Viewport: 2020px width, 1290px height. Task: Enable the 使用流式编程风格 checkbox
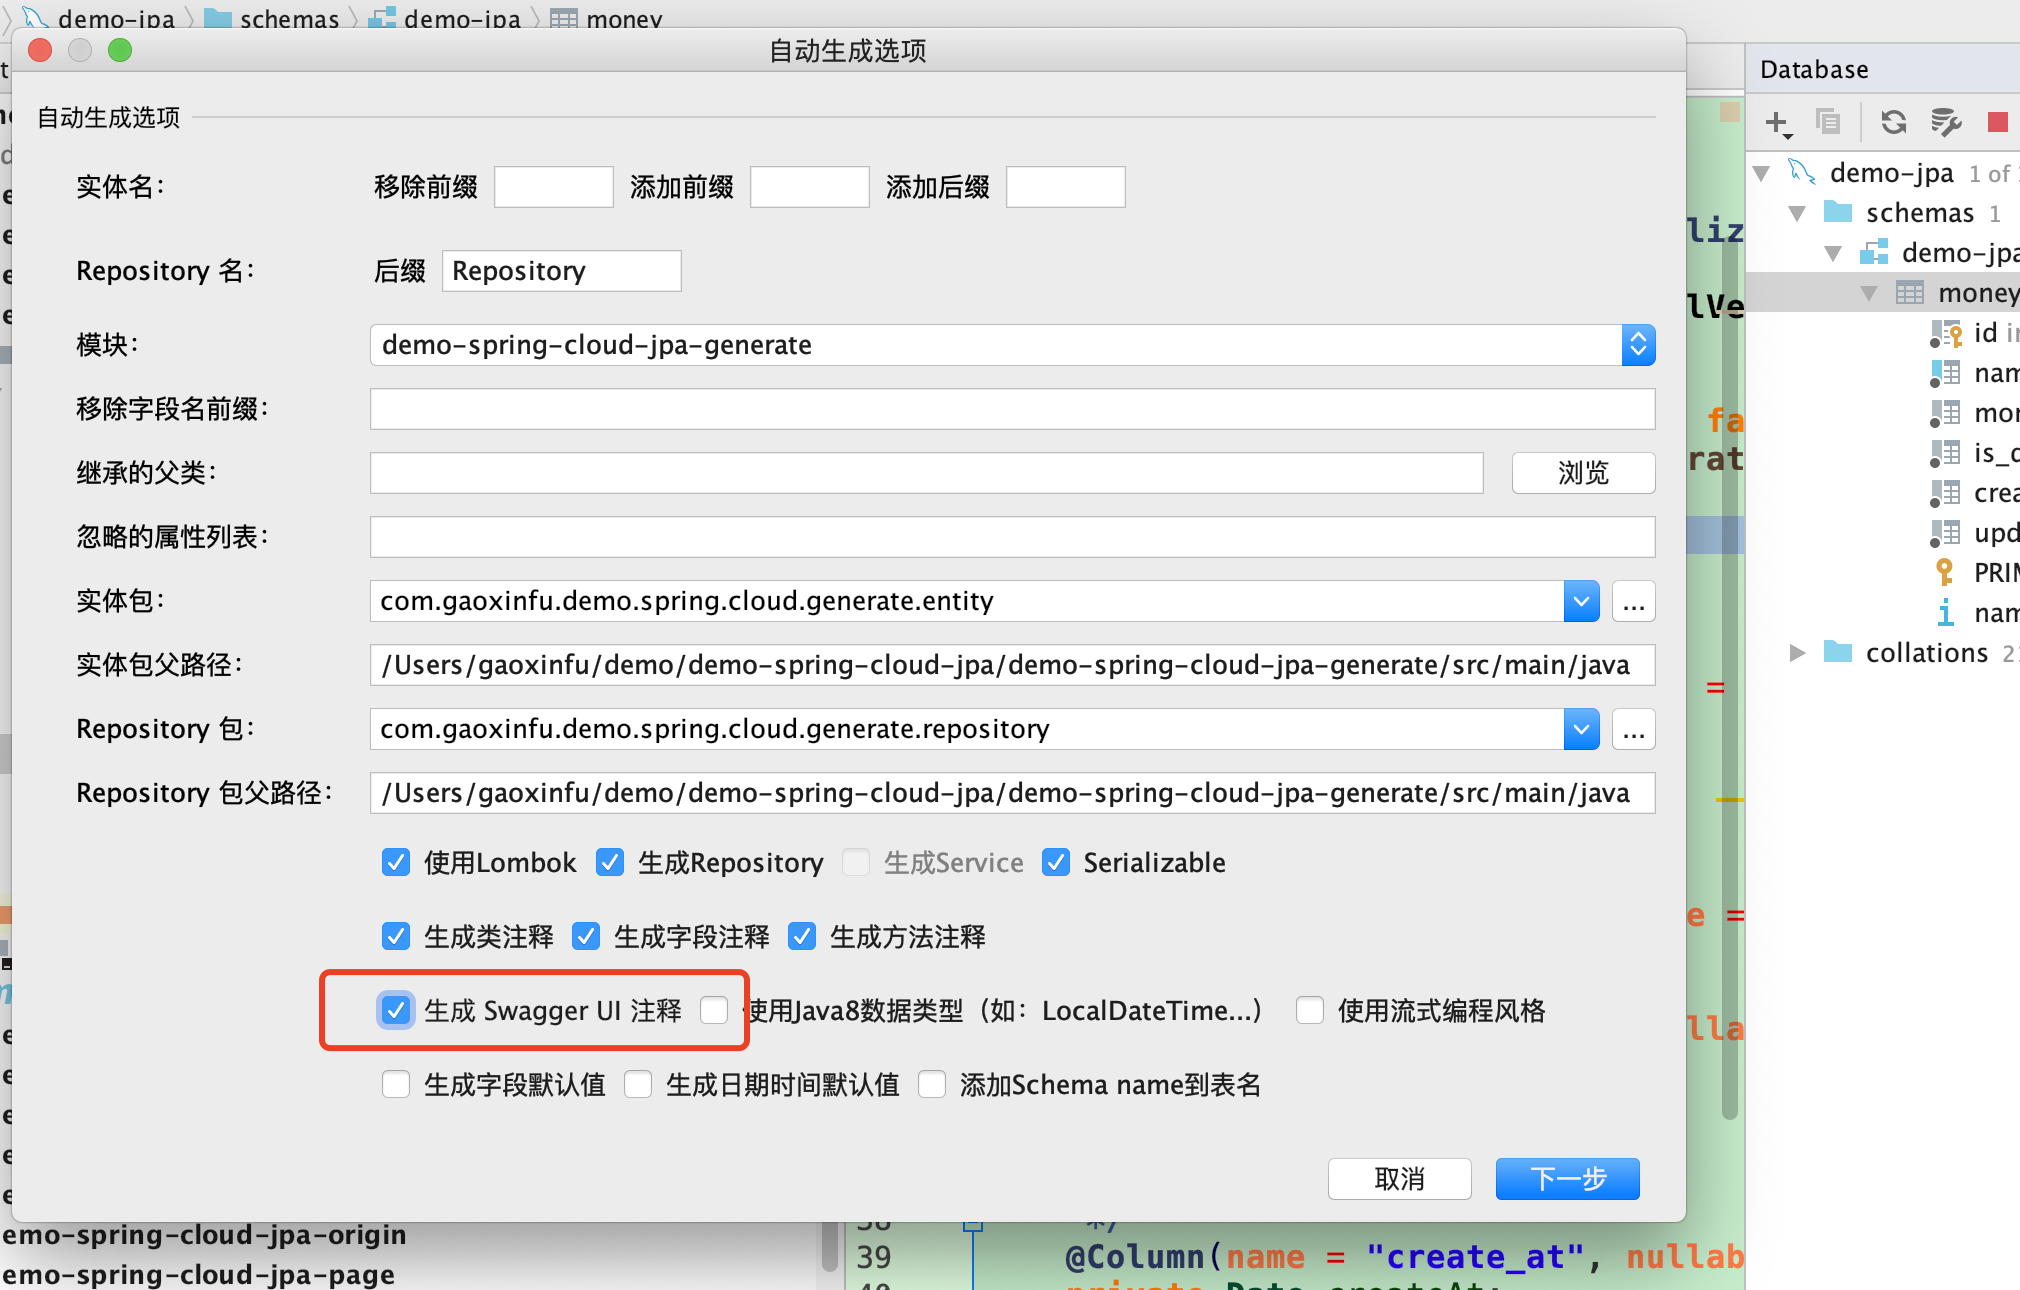tap(1310, 1010)
